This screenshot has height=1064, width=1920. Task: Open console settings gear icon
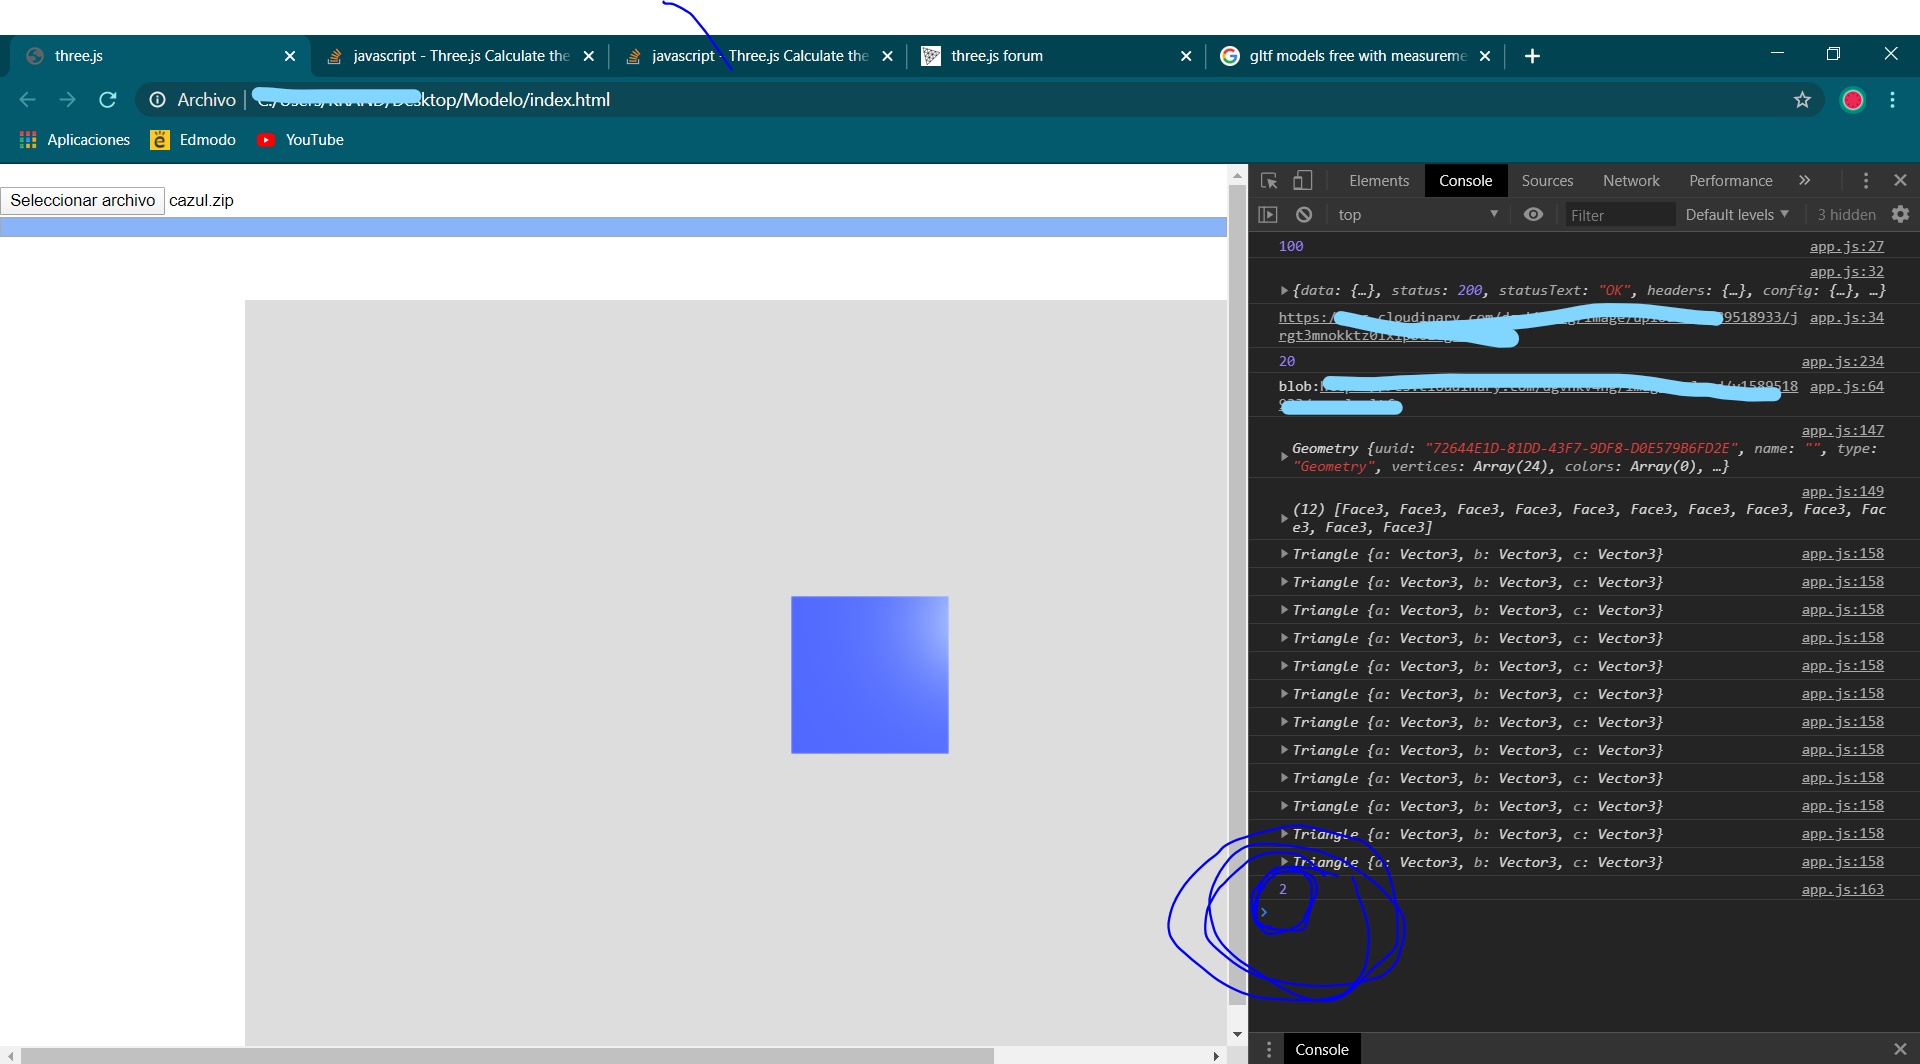tap(1900, 215)
